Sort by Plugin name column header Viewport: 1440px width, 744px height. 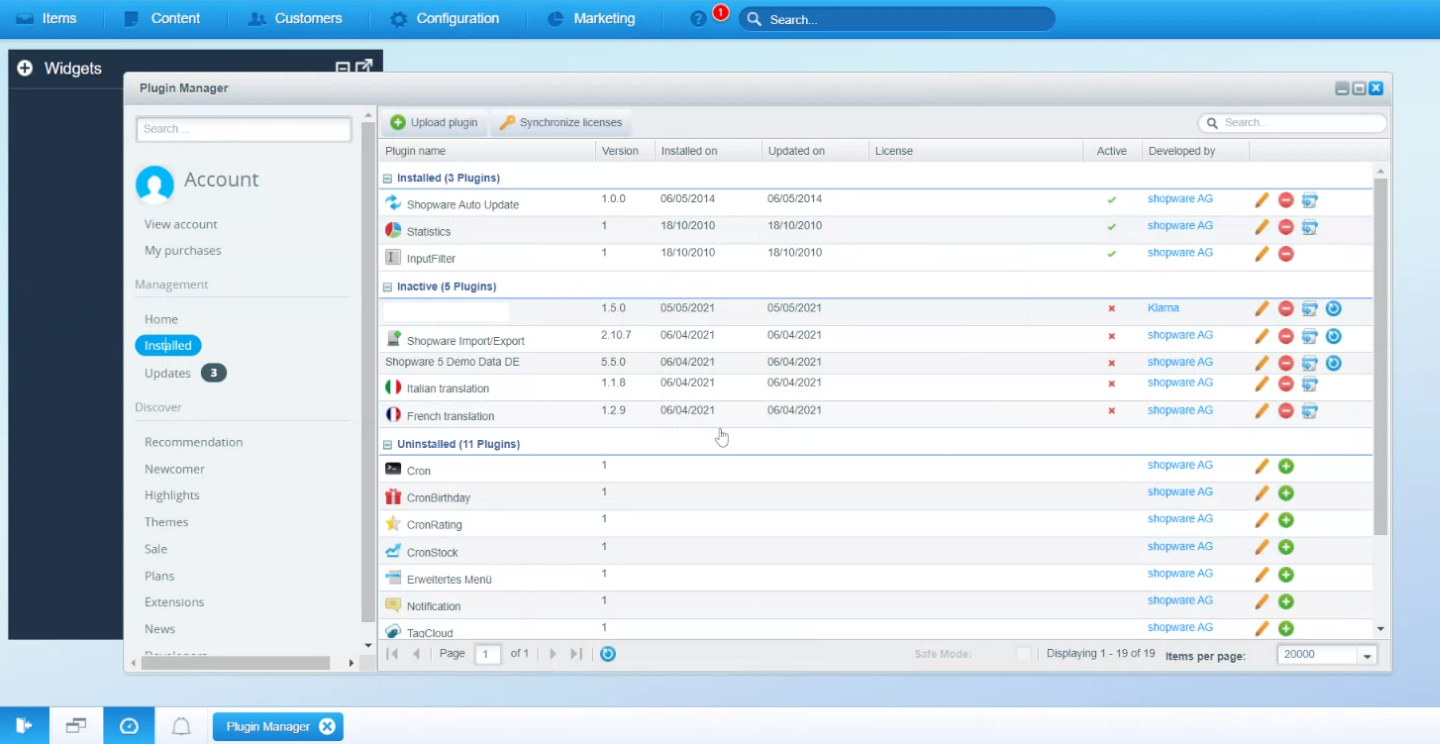pos(487,151)
